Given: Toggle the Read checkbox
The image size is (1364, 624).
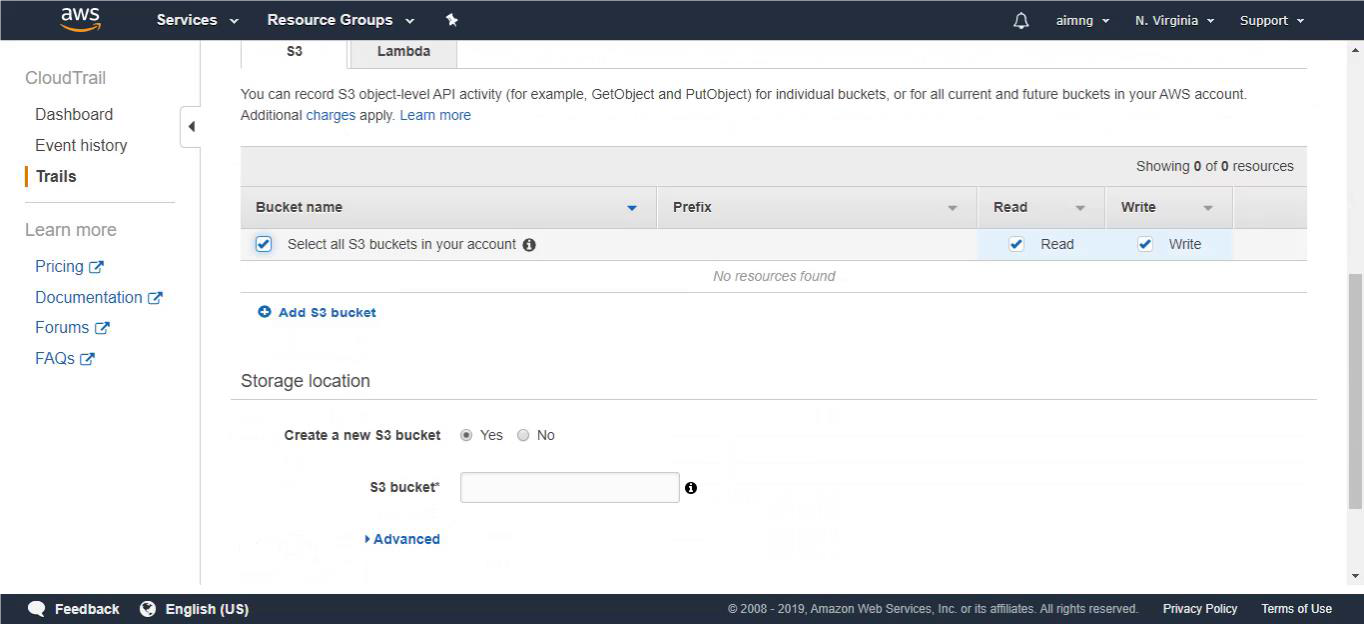Looking at the screenshot, I should tap(1017, 244).
